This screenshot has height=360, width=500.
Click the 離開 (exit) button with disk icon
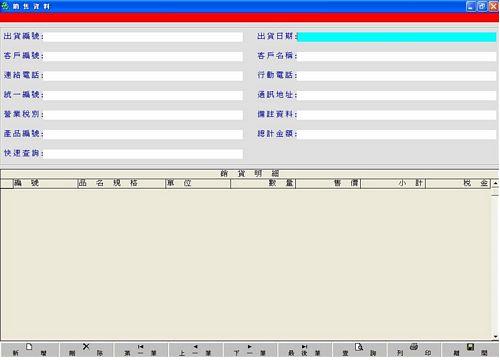click(470, 350)
